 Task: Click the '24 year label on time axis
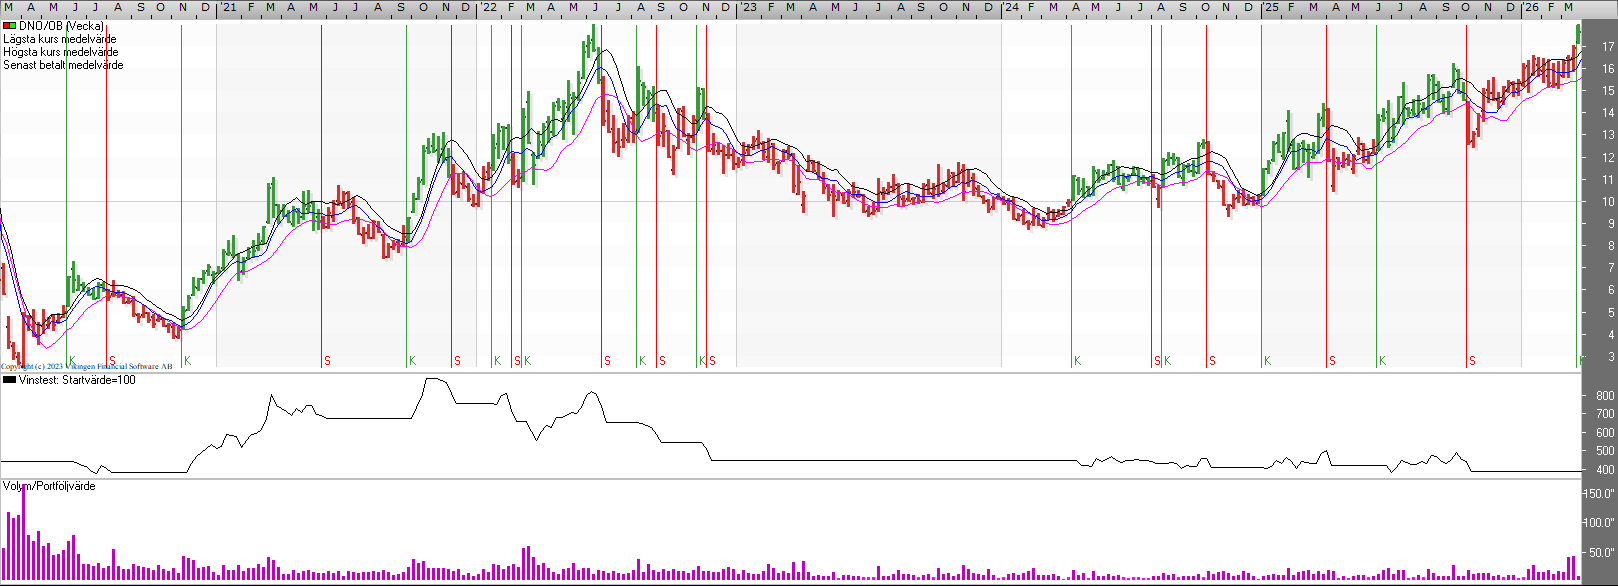[1011, 8]
